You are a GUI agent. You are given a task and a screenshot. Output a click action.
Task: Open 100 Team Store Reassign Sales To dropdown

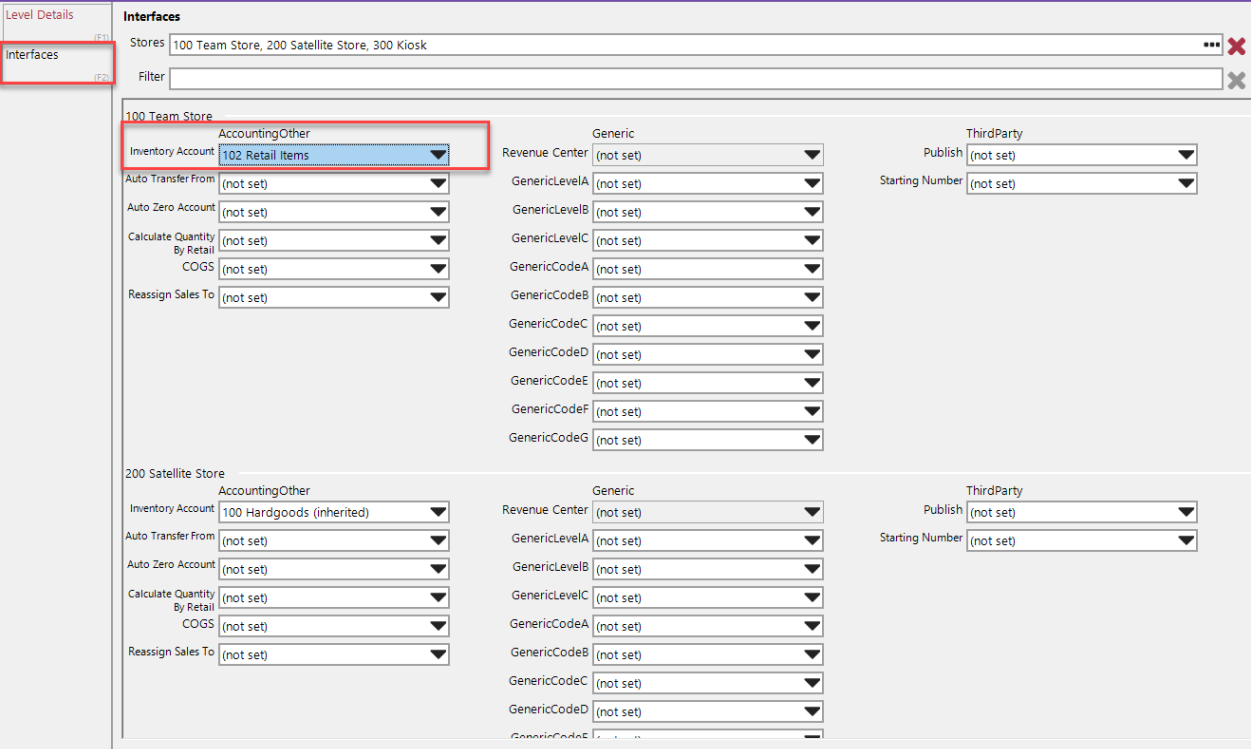coord(334,298)
